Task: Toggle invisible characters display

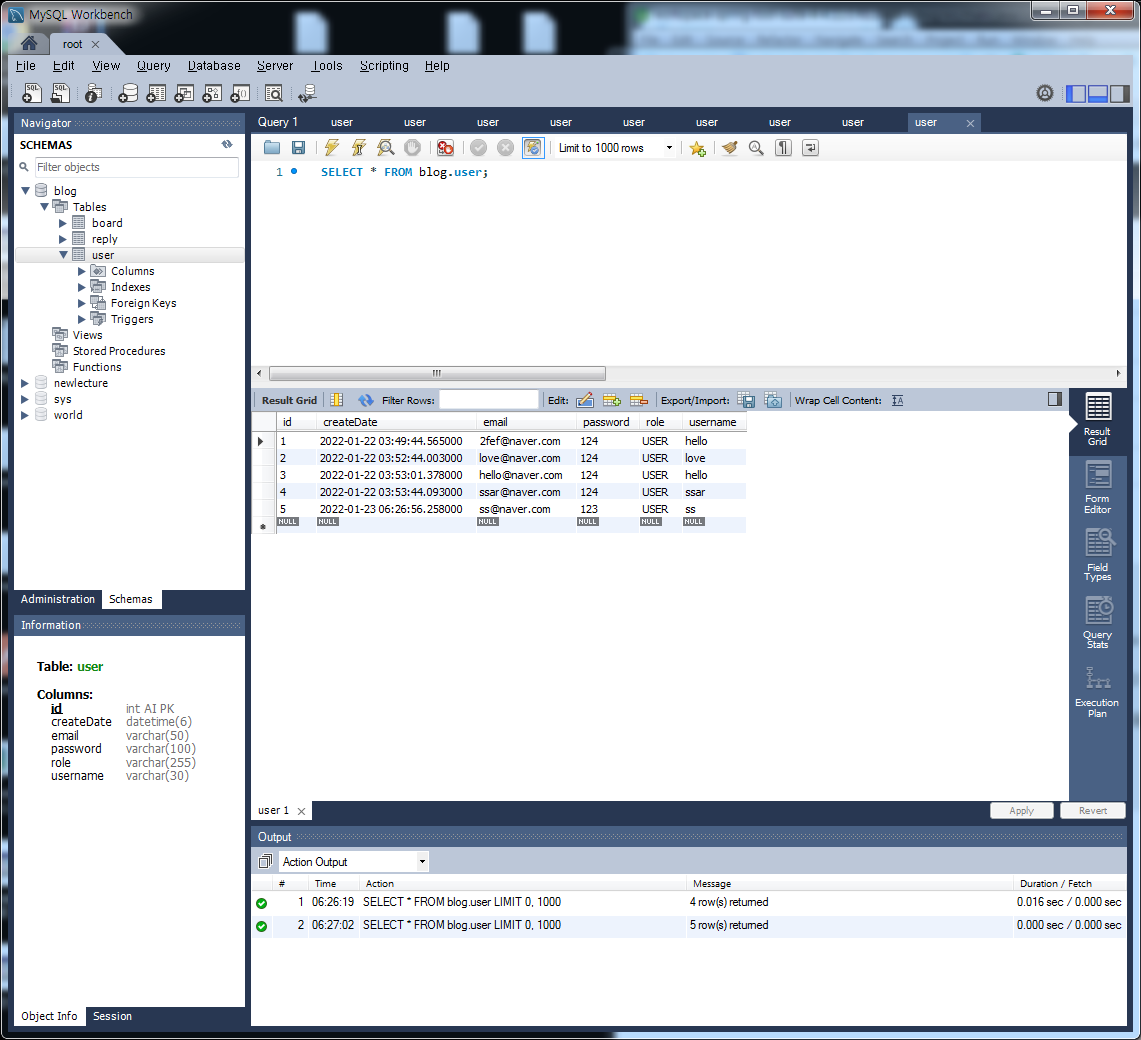Action: pos(783,148)
